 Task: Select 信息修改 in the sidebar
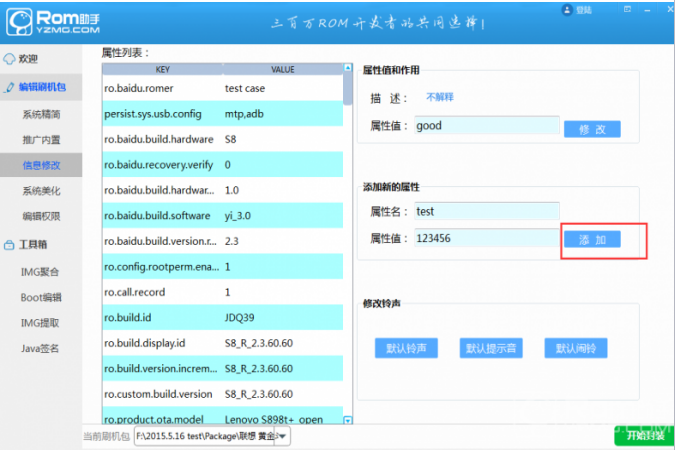[41, 165]
